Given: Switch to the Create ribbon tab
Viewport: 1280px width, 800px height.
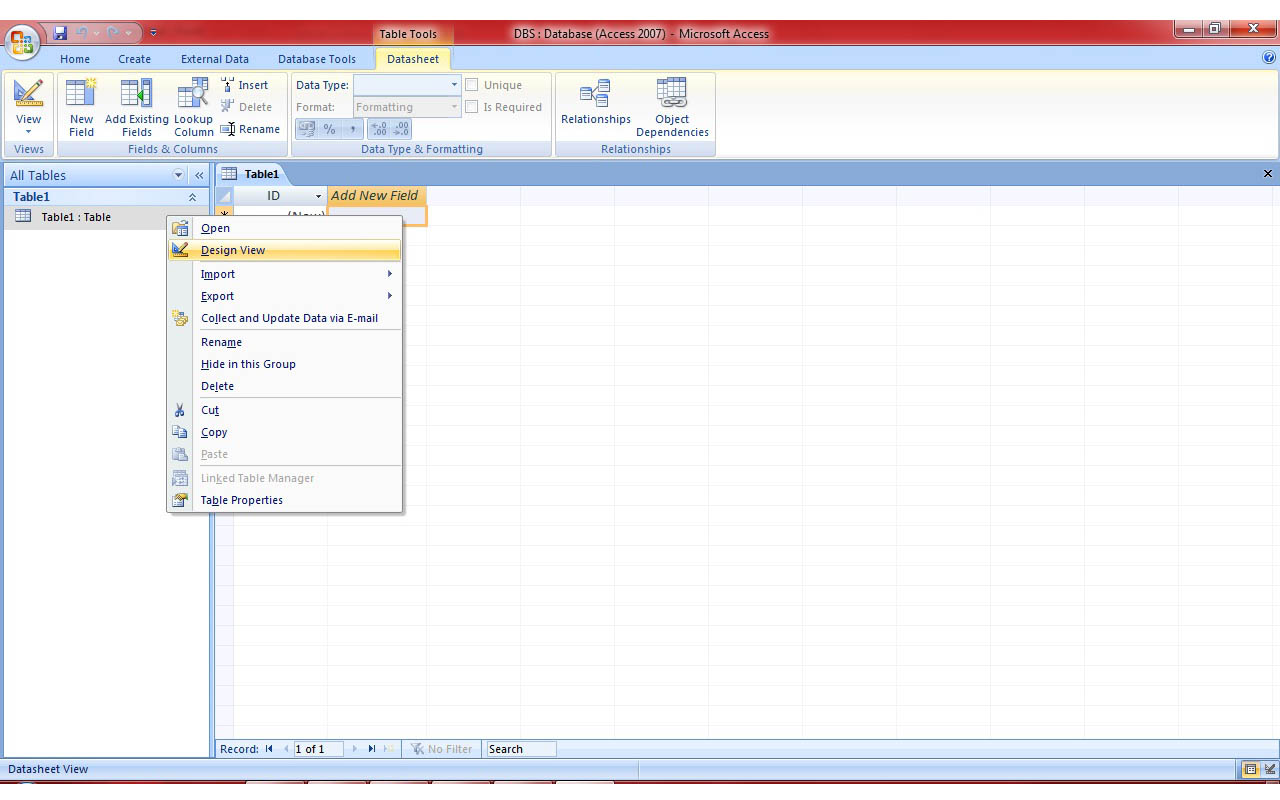Looking at the screenshot, I should coord(135,59).
